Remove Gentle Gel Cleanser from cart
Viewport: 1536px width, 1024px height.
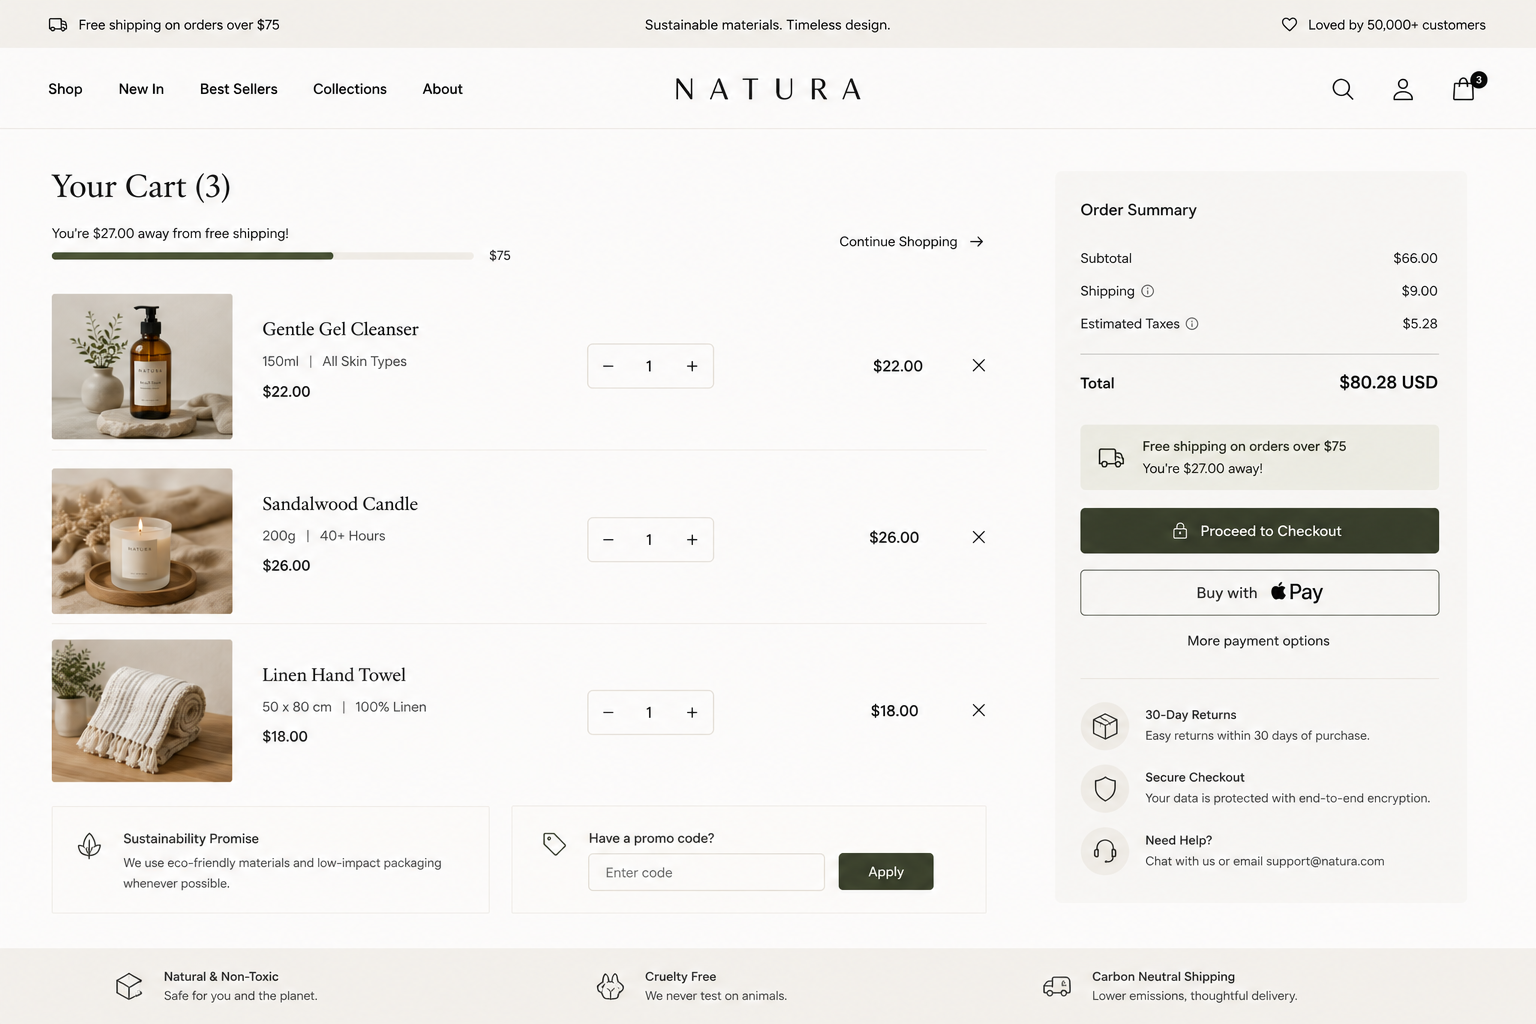(979, 365)
